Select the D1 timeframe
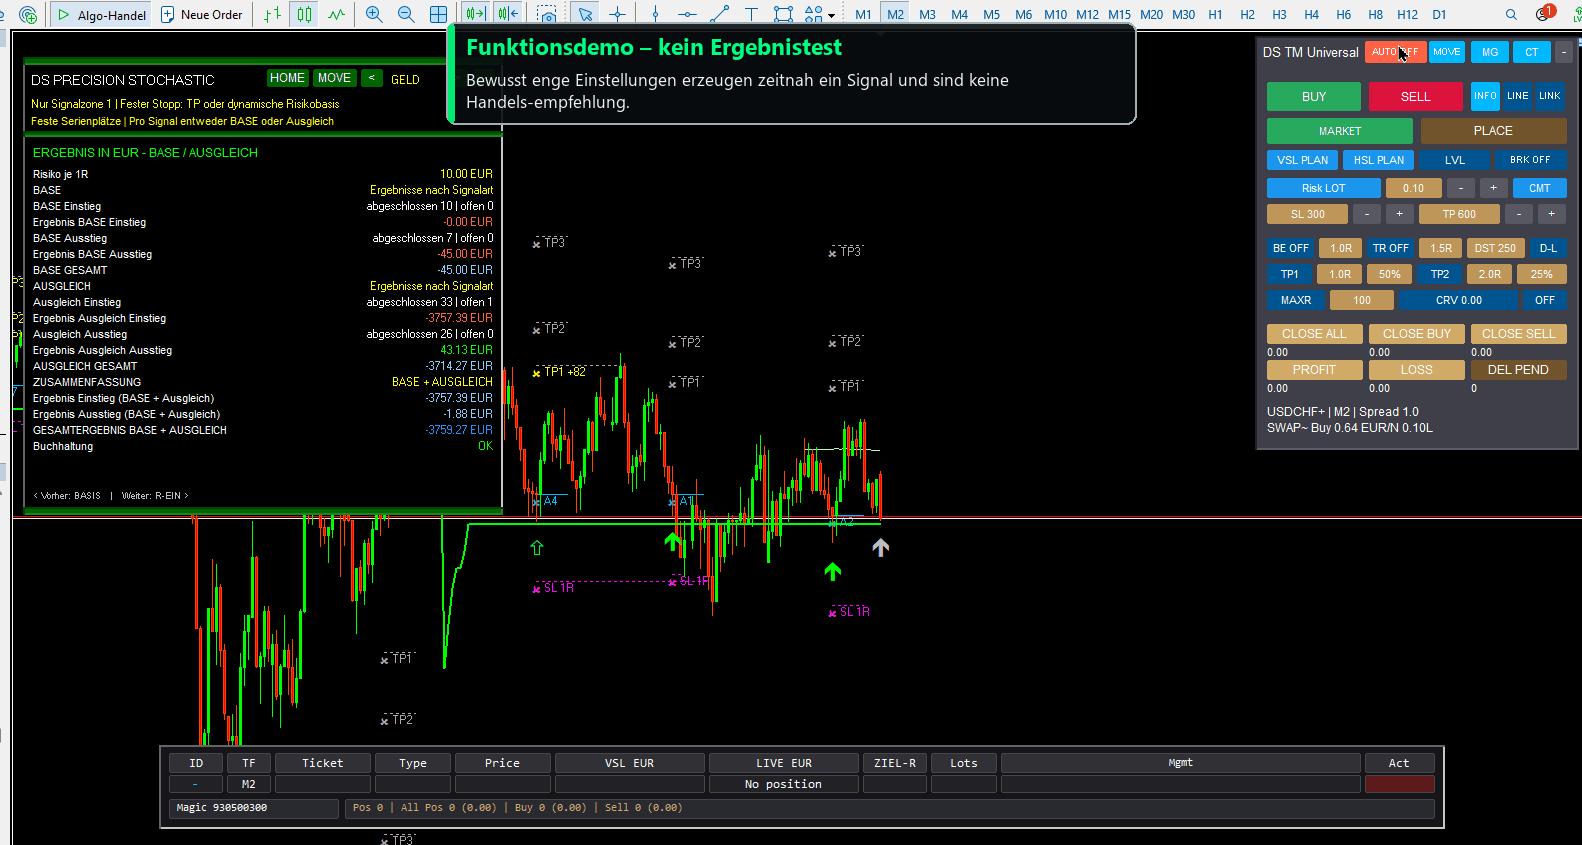This screenshot has width=1582, height=845. tap(1439, 14)
